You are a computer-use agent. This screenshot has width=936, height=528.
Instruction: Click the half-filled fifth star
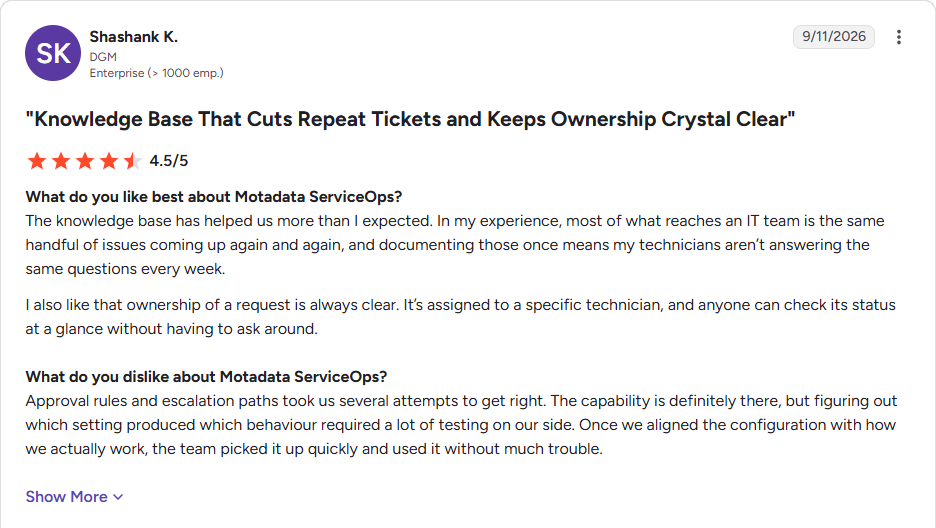point(132,161)
